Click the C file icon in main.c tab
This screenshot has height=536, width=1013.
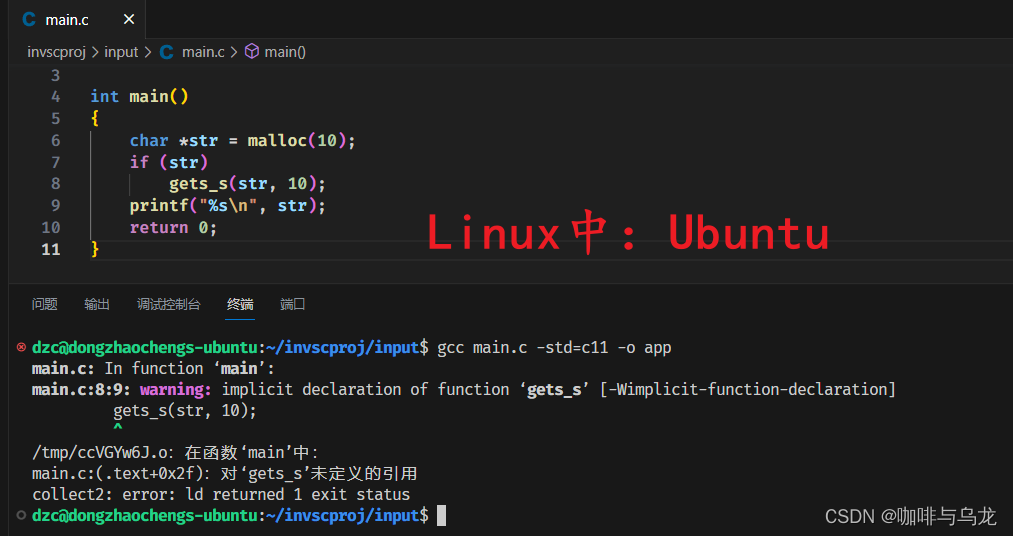click(29, 19)
